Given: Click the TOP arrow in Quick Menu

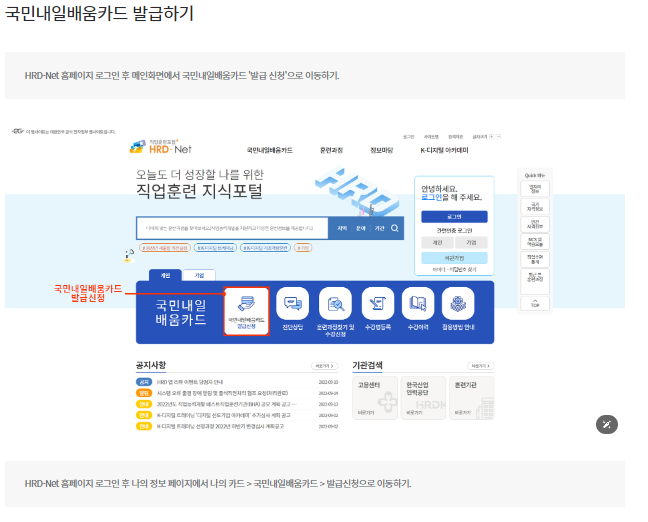Looking at the screenshot, I should point(535,303).
